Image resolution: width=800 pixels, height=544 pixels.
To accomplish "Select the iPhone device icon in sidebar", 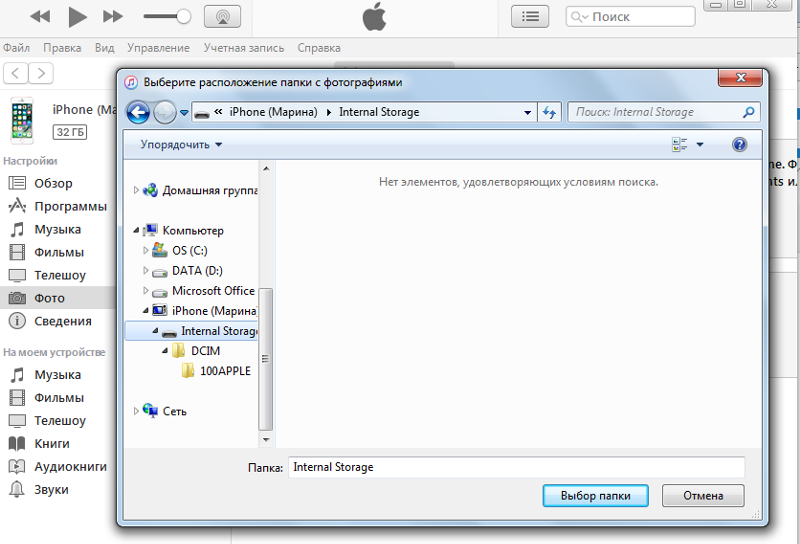I will [x=22, y=120].
